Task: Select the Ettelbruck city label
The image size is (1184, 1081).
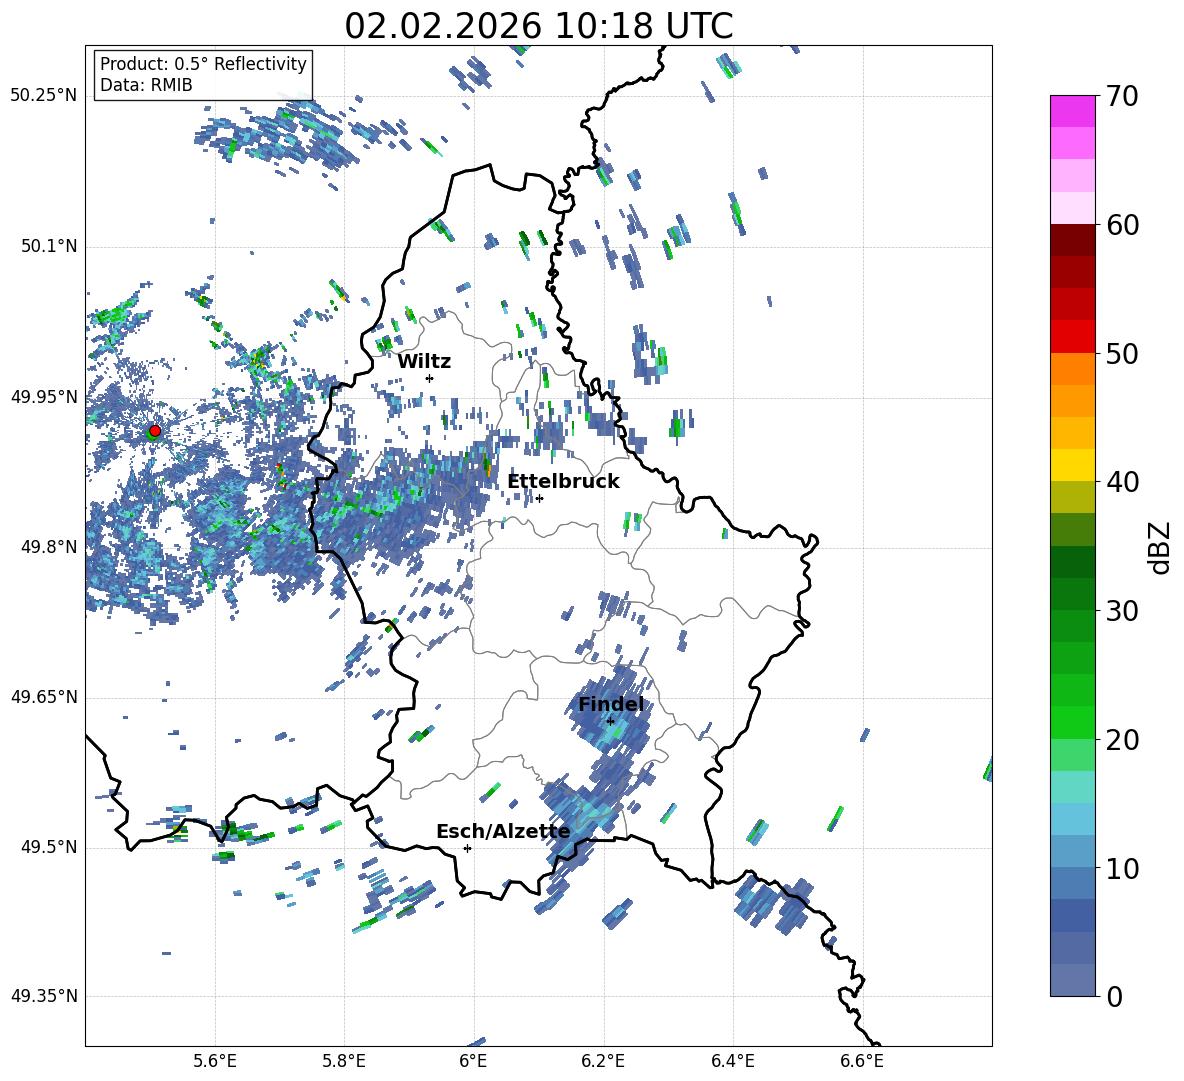Action: 563,481
